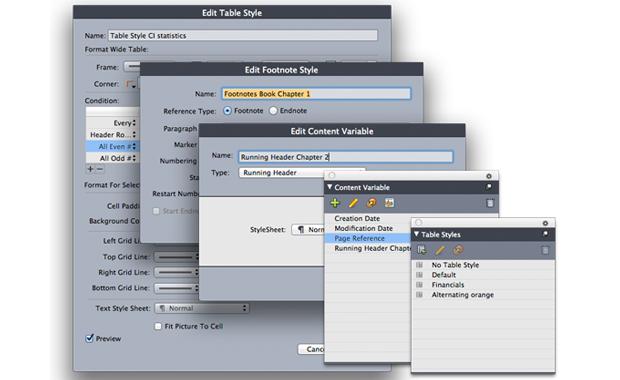The height and width of the screenshot is (380, 620).
Task: Create new table style icon in Table Styles palette
Action: click(422, 250)
